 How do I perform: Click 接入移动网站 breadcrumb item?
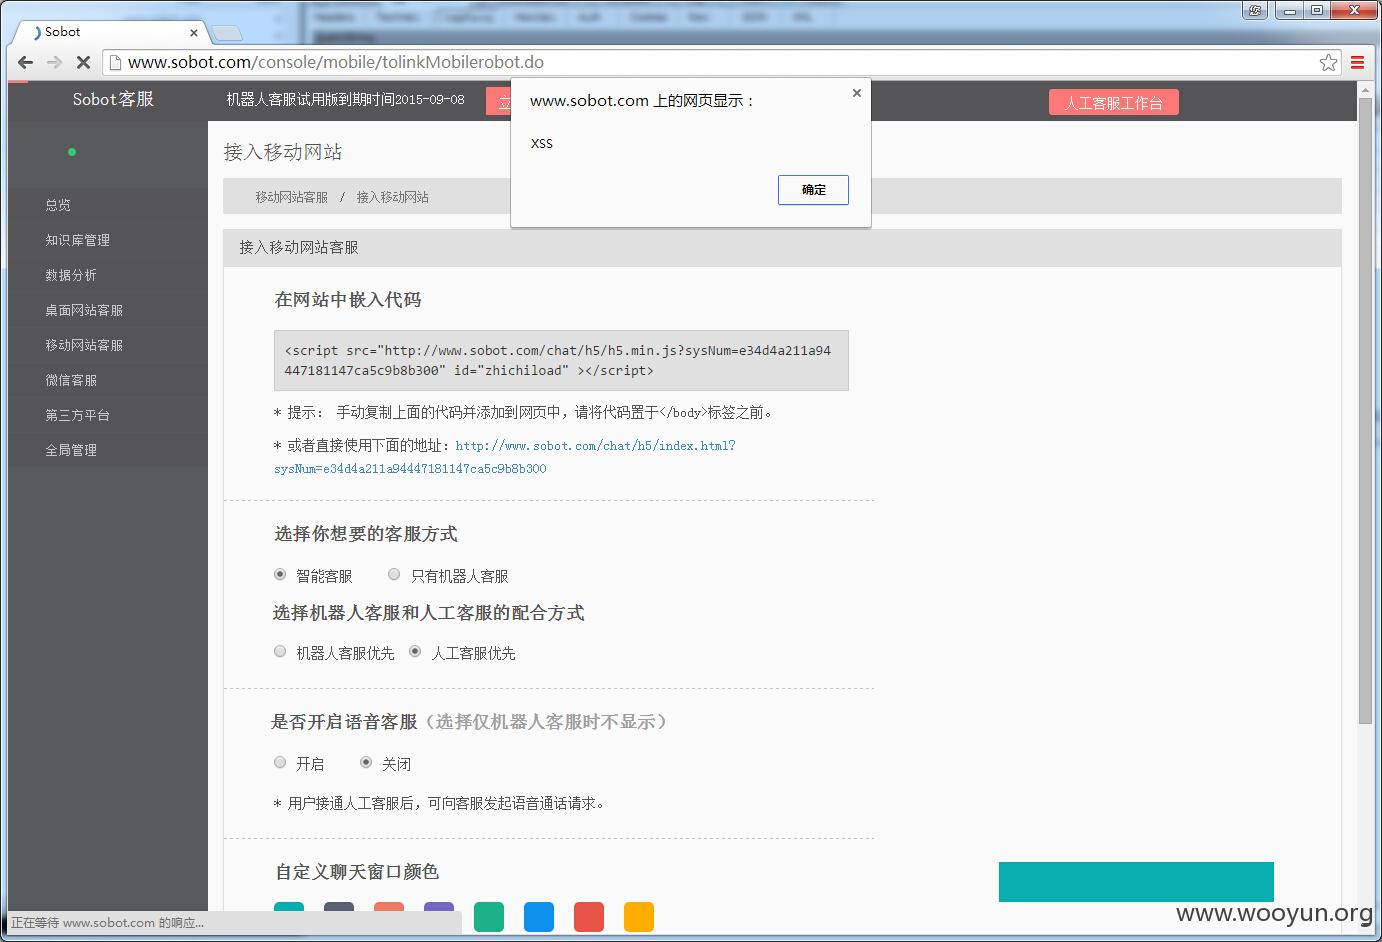pos(392,197)
